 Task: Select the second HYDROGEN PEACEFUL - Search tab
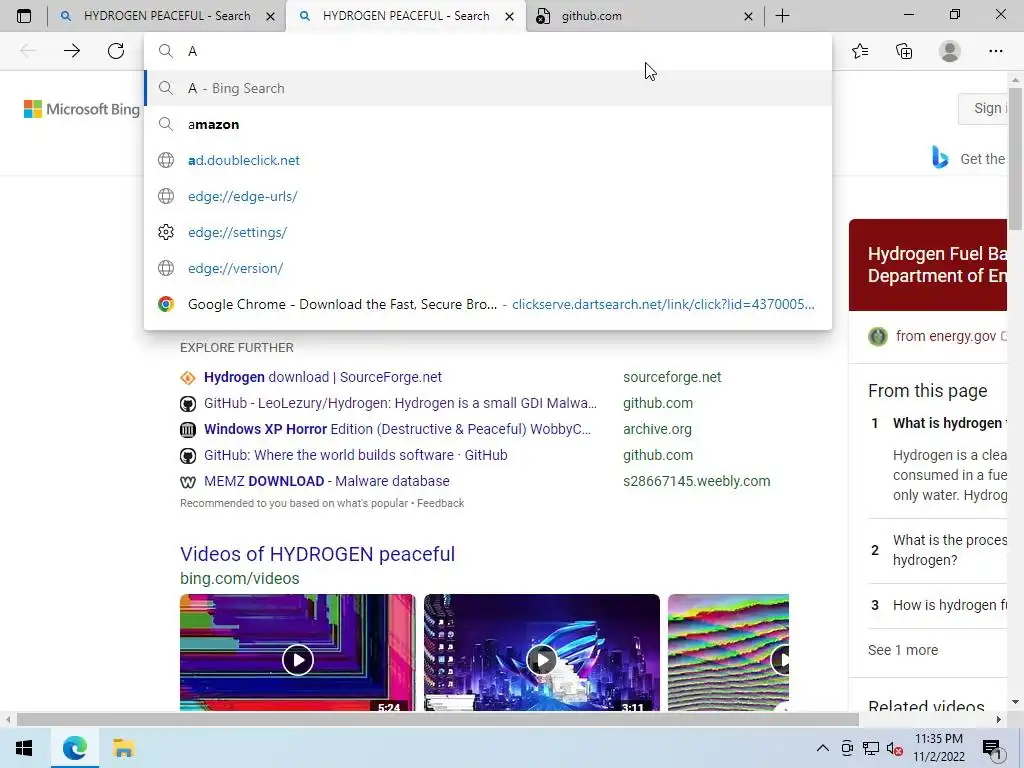pyautogui.click(x=405, y=16)
